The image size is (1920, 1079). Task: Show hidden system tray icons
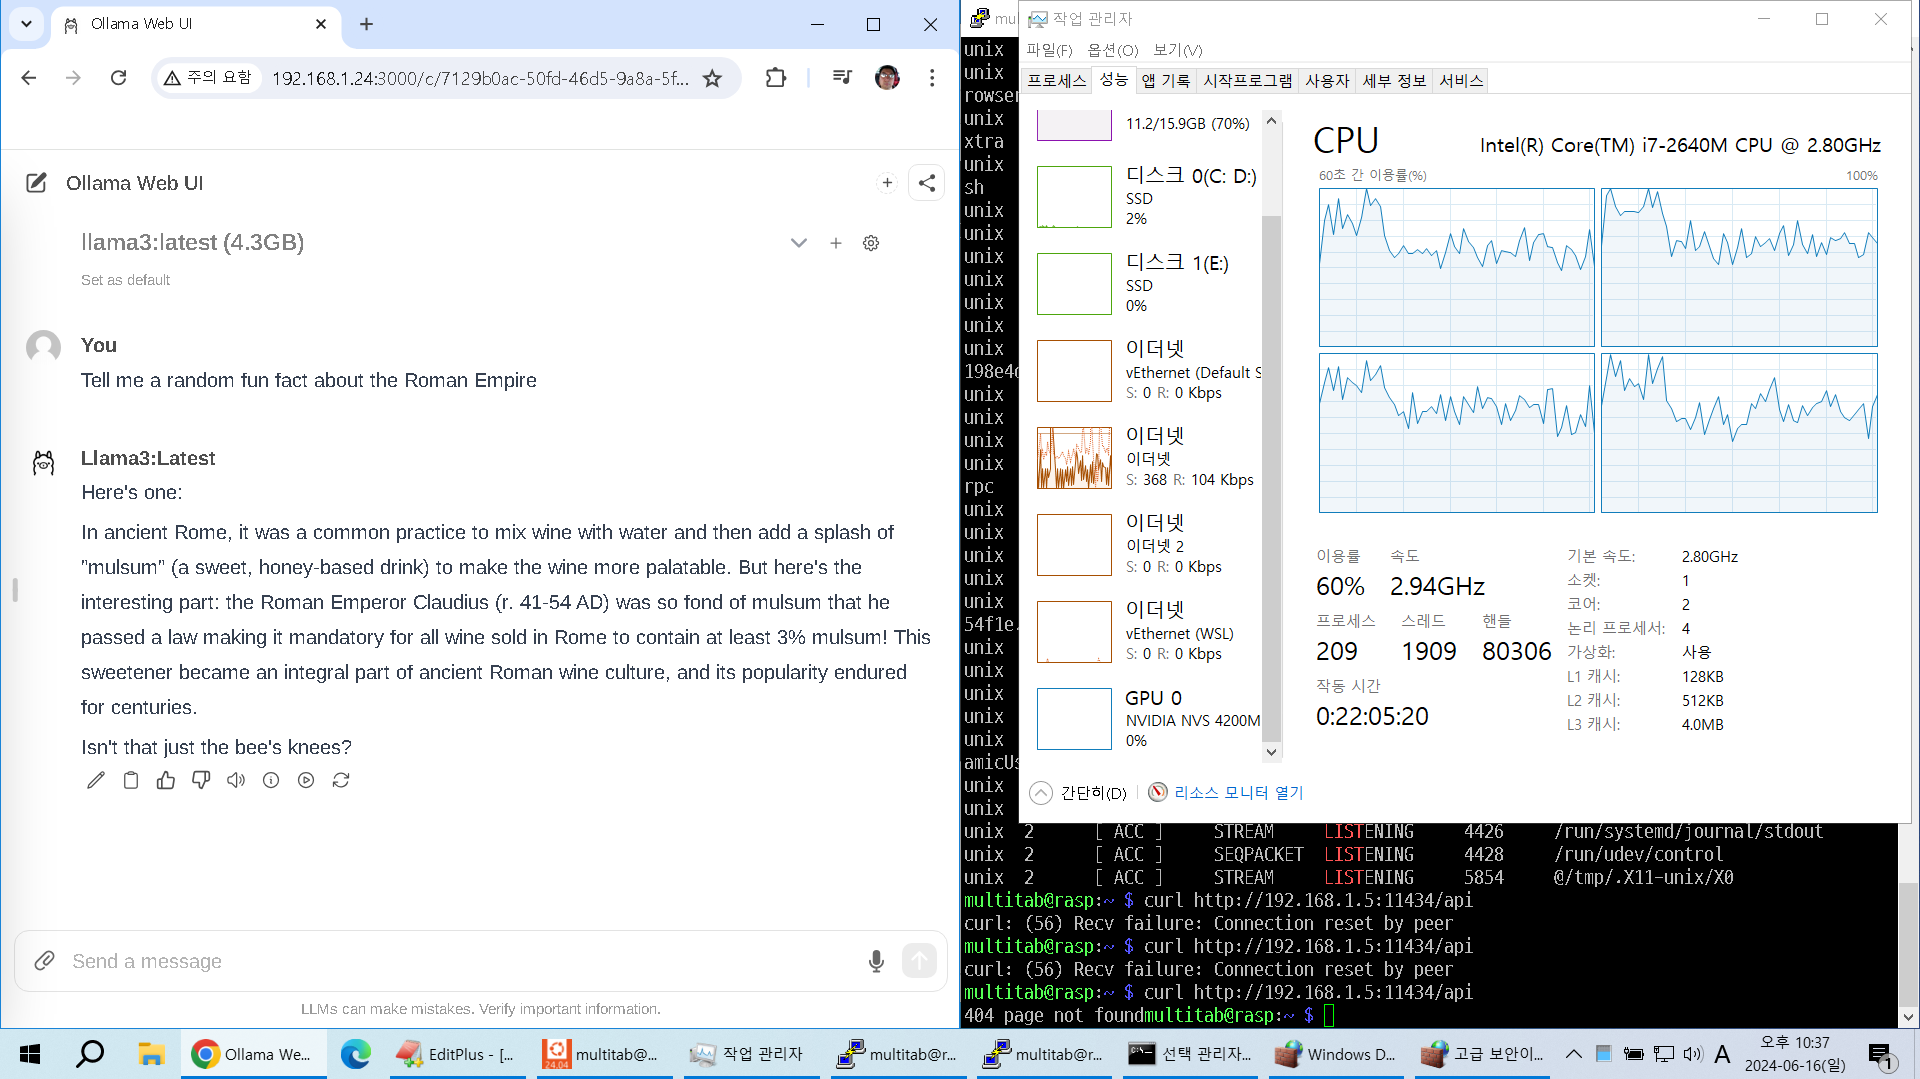pyautogui.click(x=1573, y=1054)
